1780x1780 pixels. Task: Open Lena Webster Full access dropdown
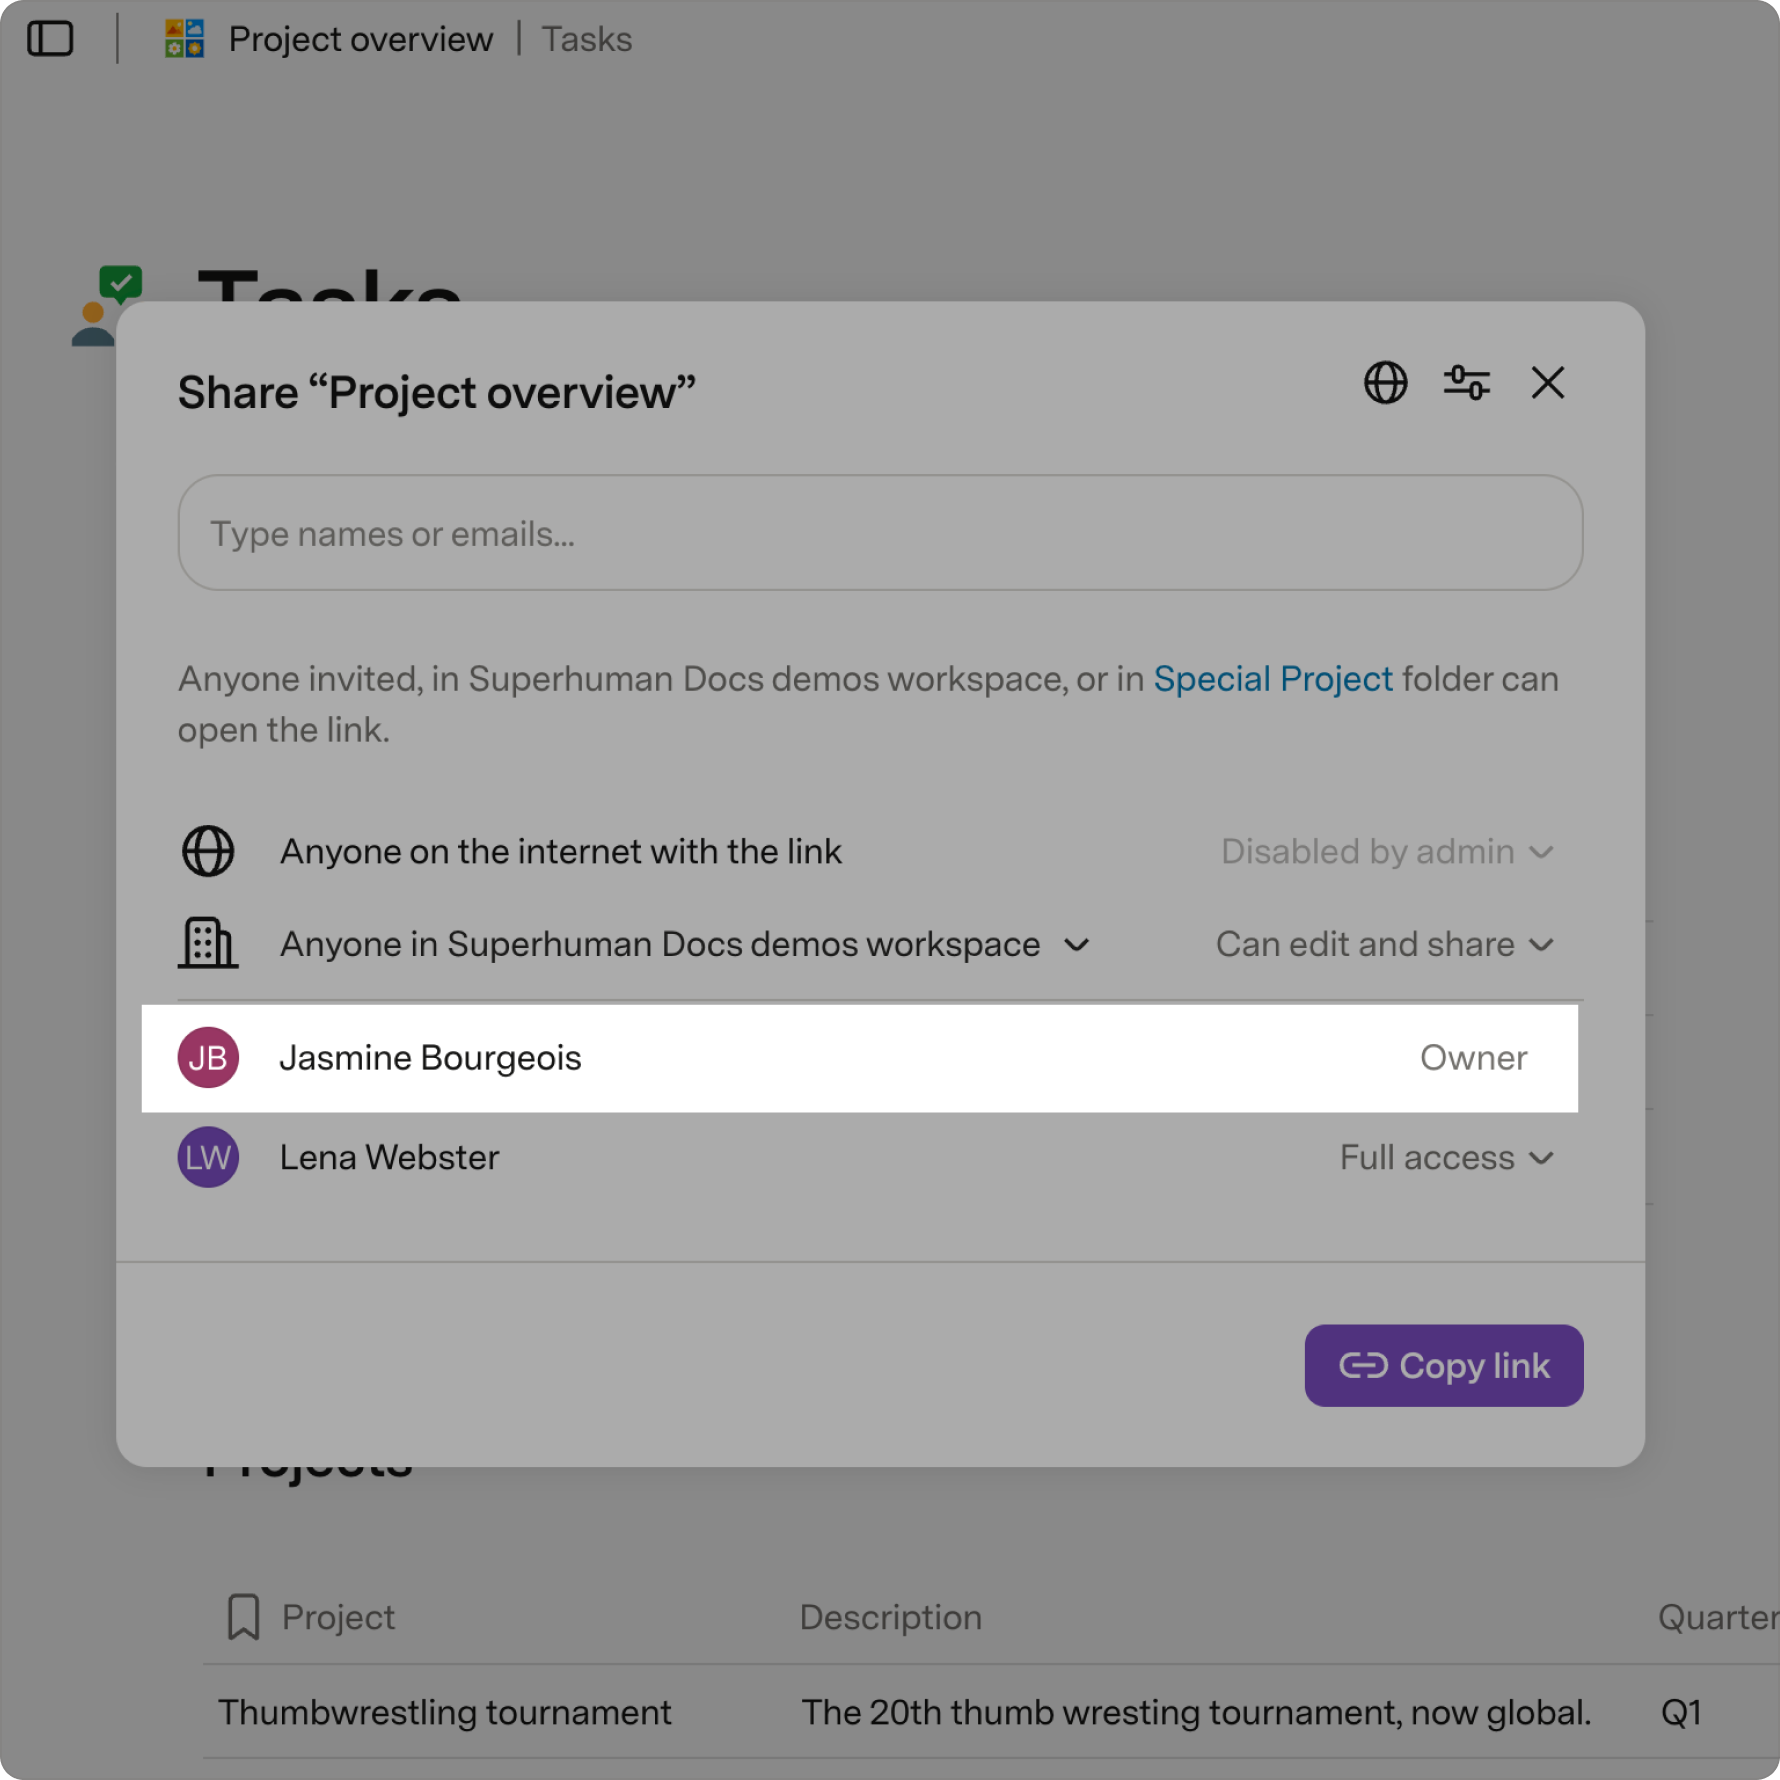(1446, 1157)
